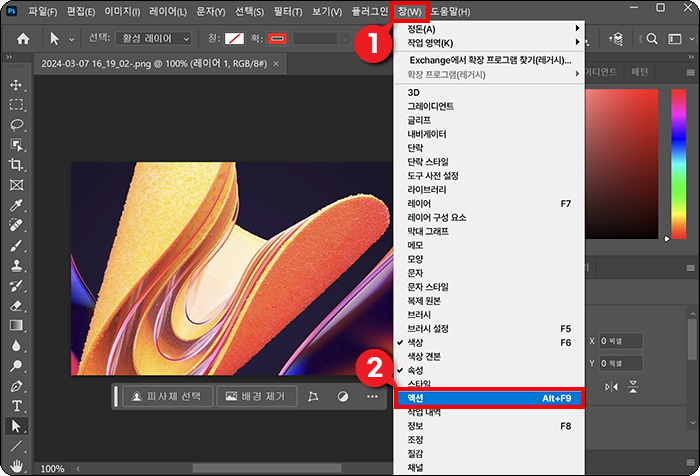Select the Path Selection tool
This screenshot has height=476, width=700.
tap(17, 426)
